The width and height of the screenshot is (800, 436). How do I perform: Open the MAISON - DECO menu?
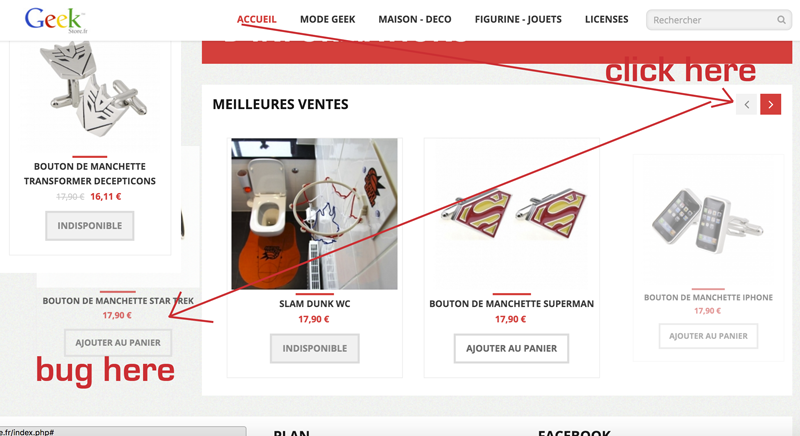415,19
